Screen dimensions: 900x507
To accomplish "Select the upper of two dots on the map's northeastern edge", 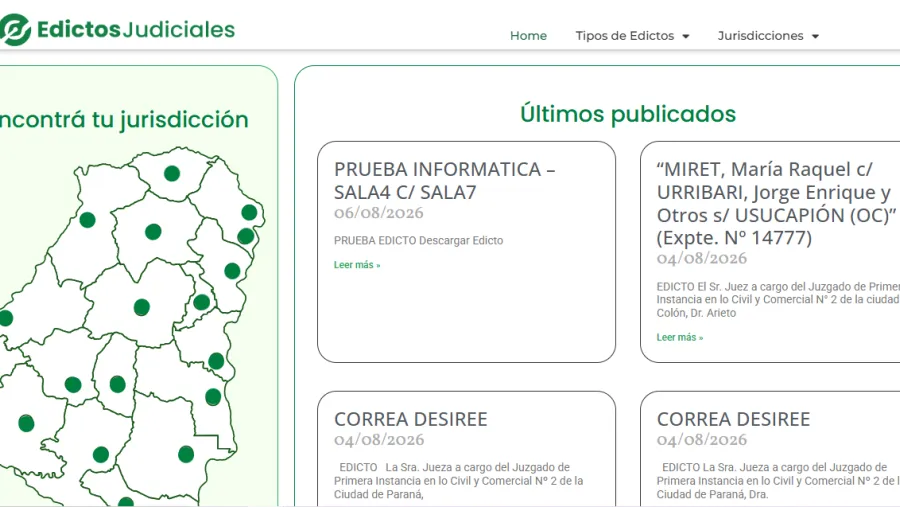I will [x=249, y=212].
